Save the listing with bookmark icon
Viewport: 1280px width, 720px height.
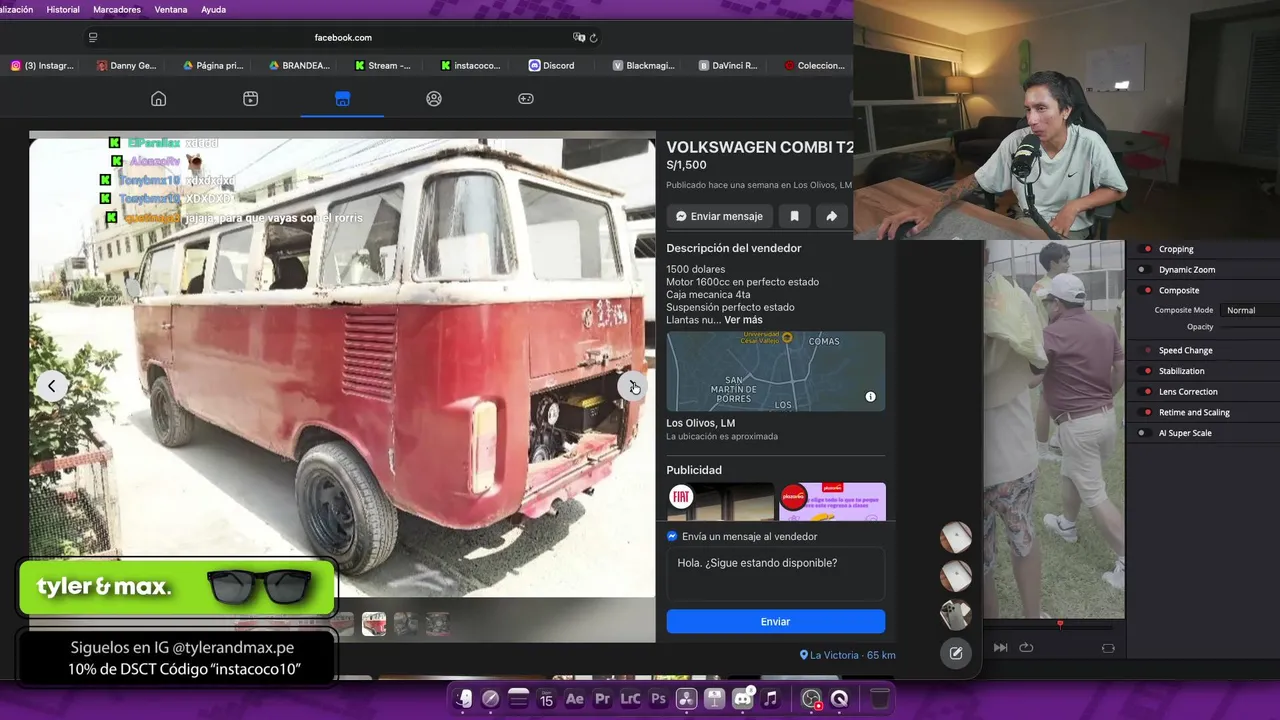click(794, 216)
